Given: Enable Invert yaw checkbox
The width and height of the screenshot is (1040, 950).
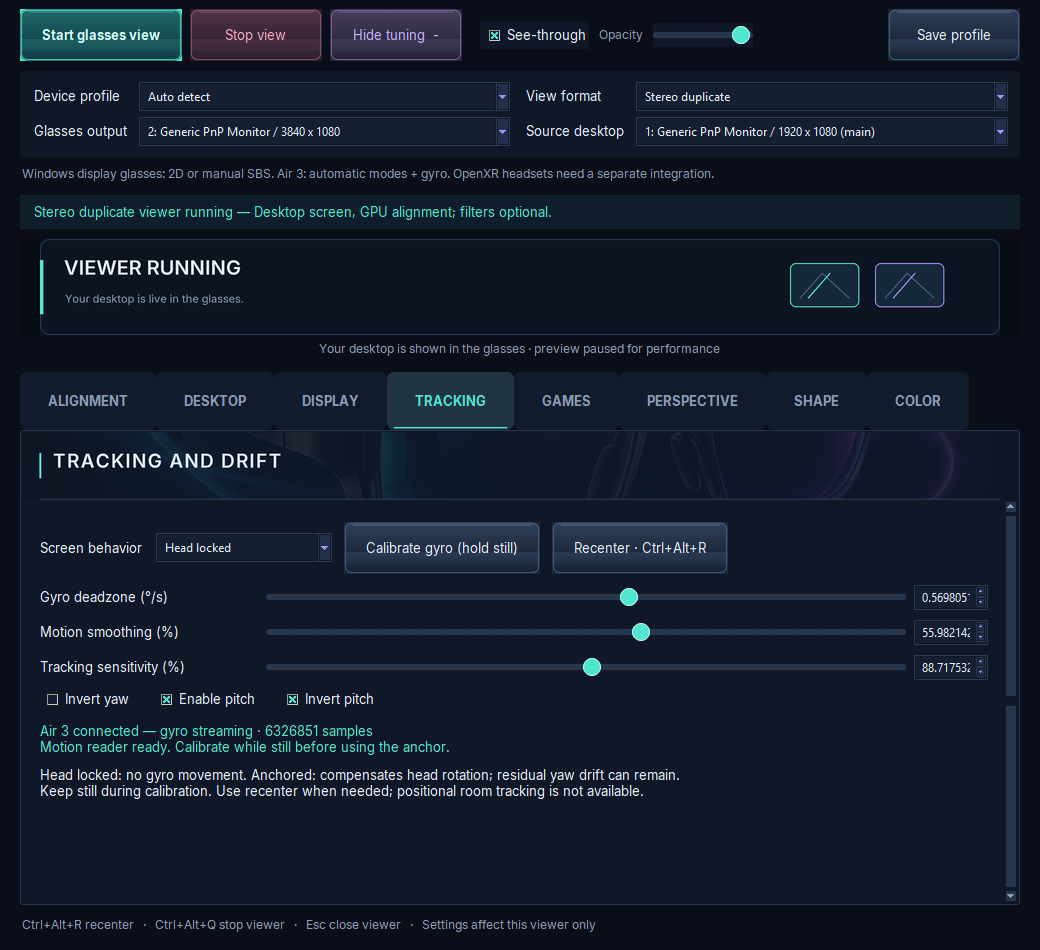Looking at the screenshot, I should point(52,699).
